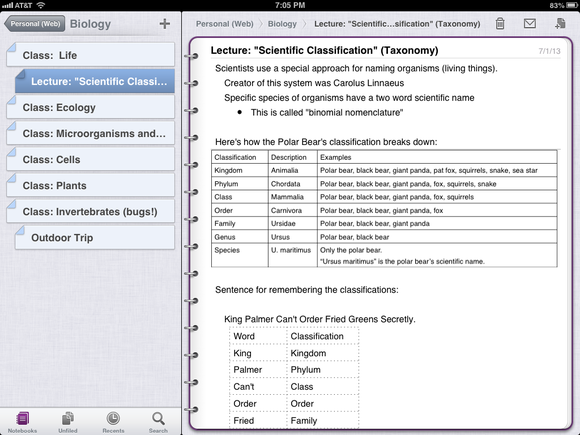Check the battery status at 83%
The width and height of the screenshot is (580, 435).
pos(563,5)
